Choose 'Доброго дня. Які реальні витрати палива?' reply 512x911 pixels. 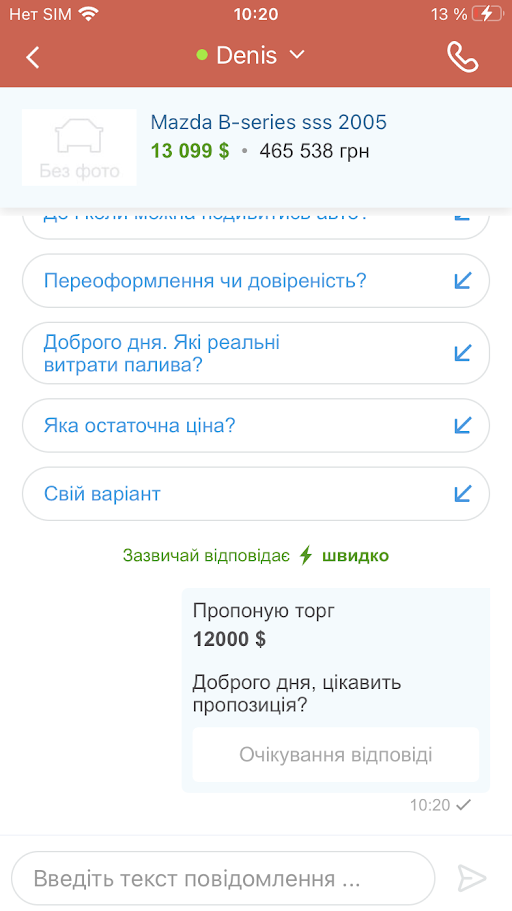(x=256, y=353)
